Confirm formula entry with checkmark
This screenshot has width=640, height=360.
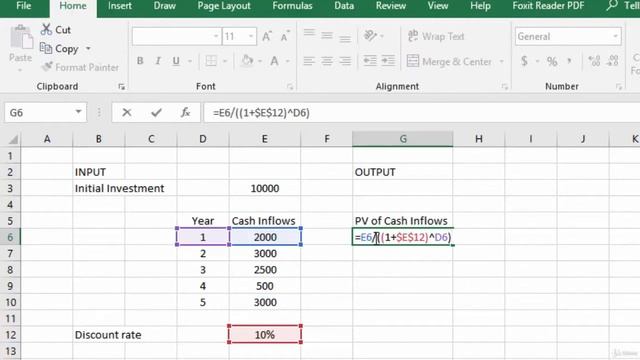156,112
